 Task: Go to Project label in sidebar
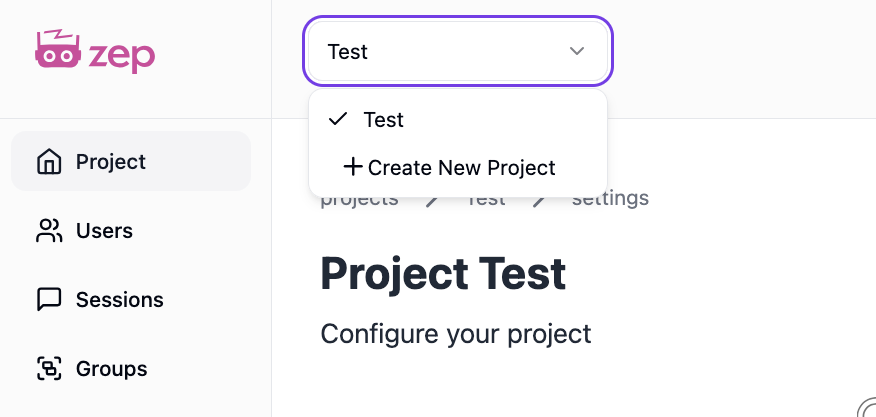click(111, 162)
